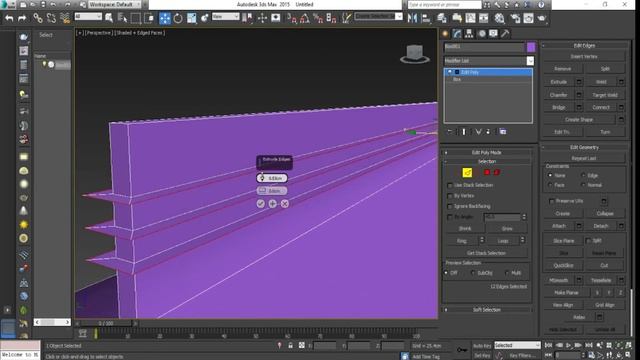Open the Extrude settings box button
This screenshot has height=360, width=640.
tap(579, 82)
